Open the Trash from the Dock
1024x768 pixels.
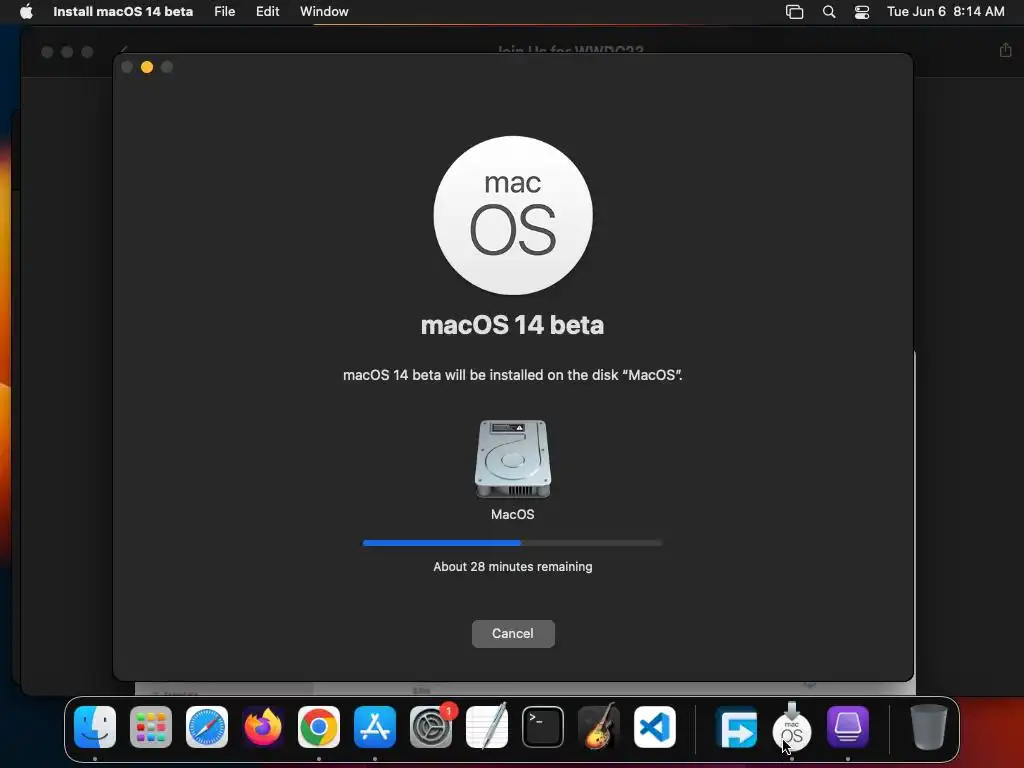point(928,727)
